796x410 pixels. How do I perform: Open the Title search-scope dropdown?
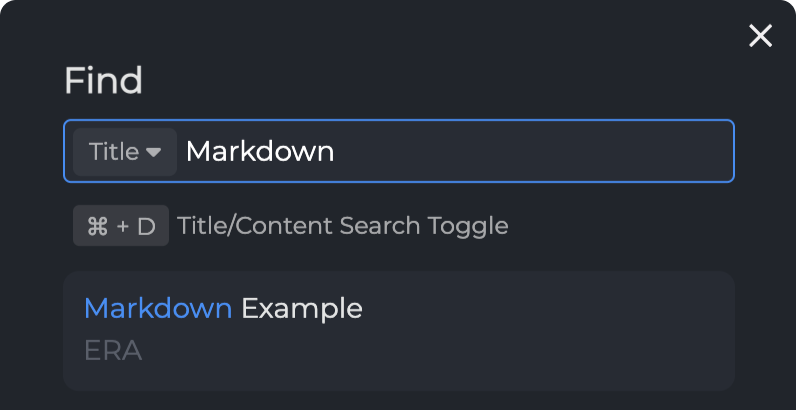[x=125, y=152]
